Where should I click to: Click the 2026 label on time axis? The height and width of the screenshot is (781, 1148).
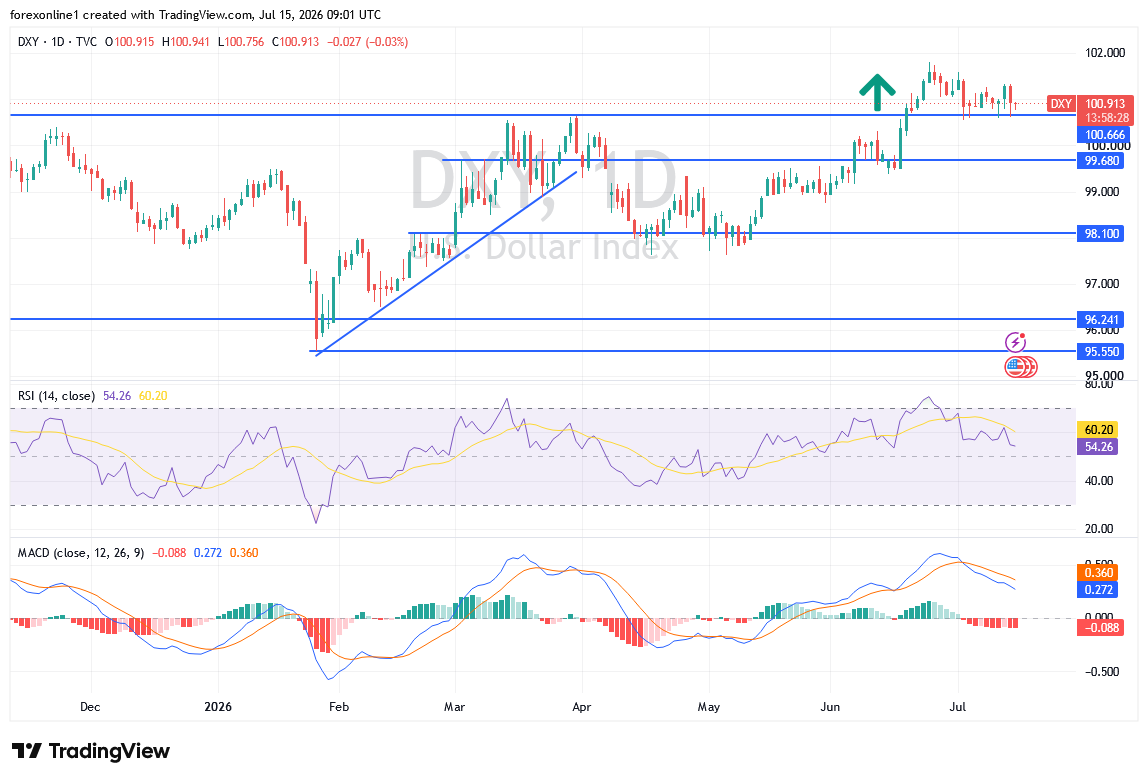(217, 707)
